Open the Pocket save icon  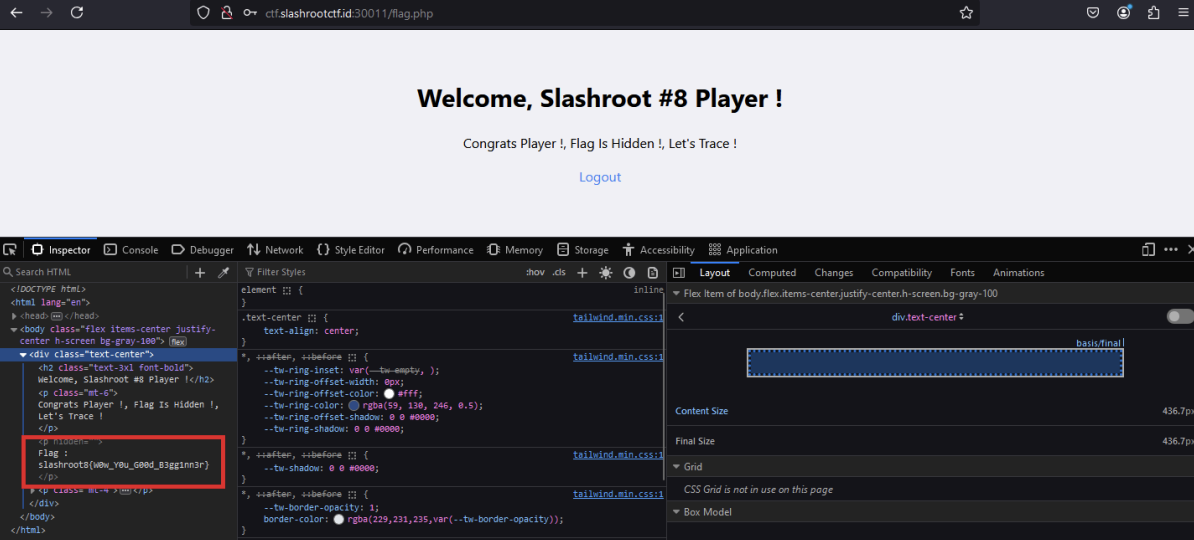point(1093,13)
